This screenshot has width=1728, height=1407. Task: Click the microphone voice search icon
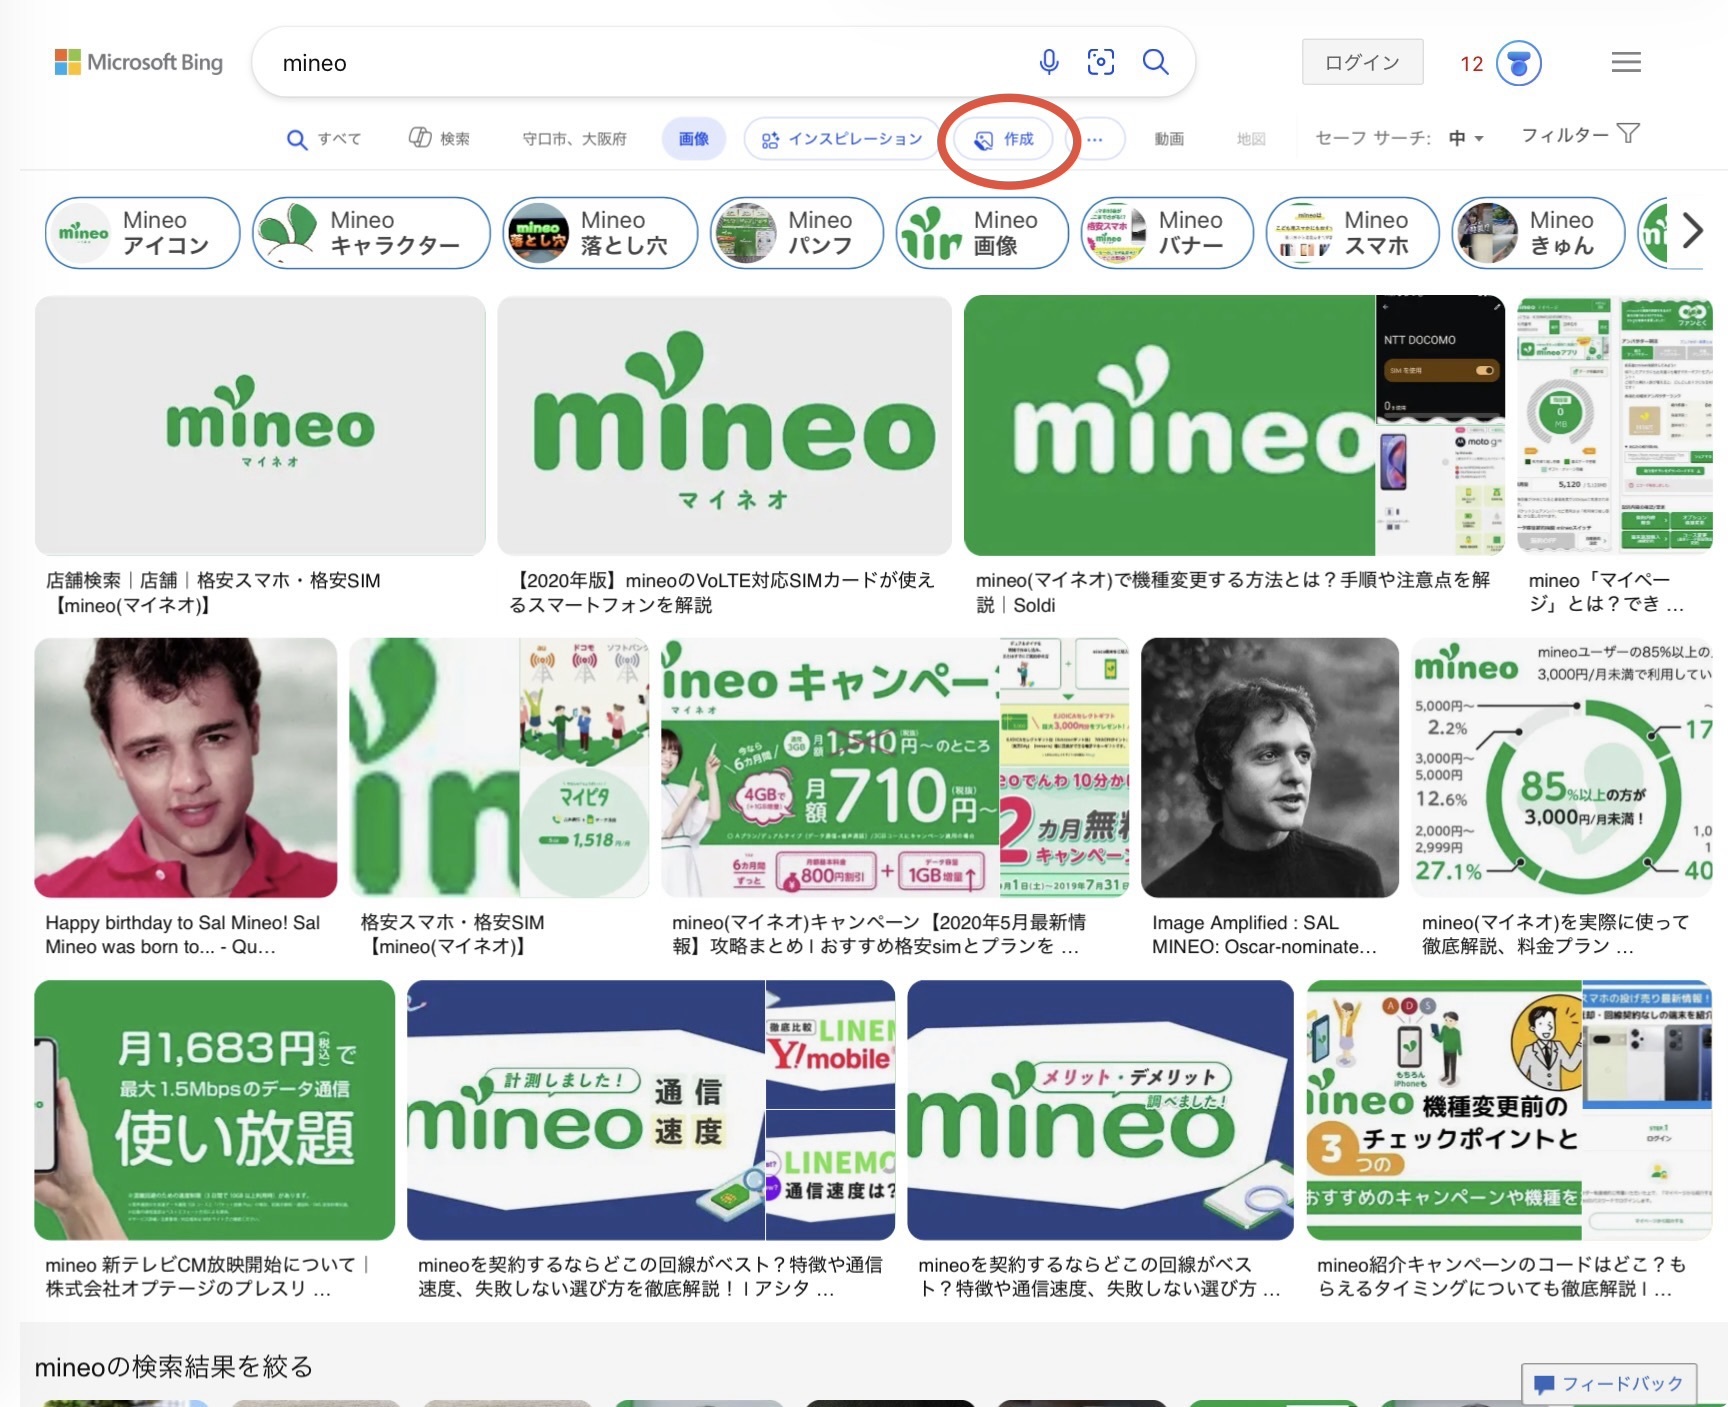pyautogui.click(x=1048, y=62)
